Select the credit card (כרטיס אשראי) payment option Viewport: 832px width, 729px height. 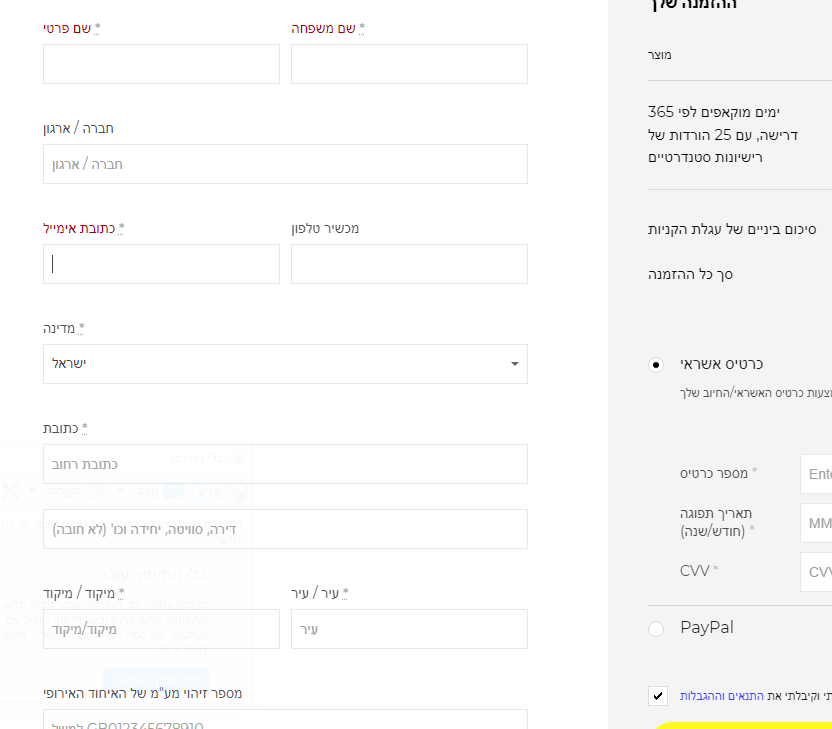coord(656,365)
